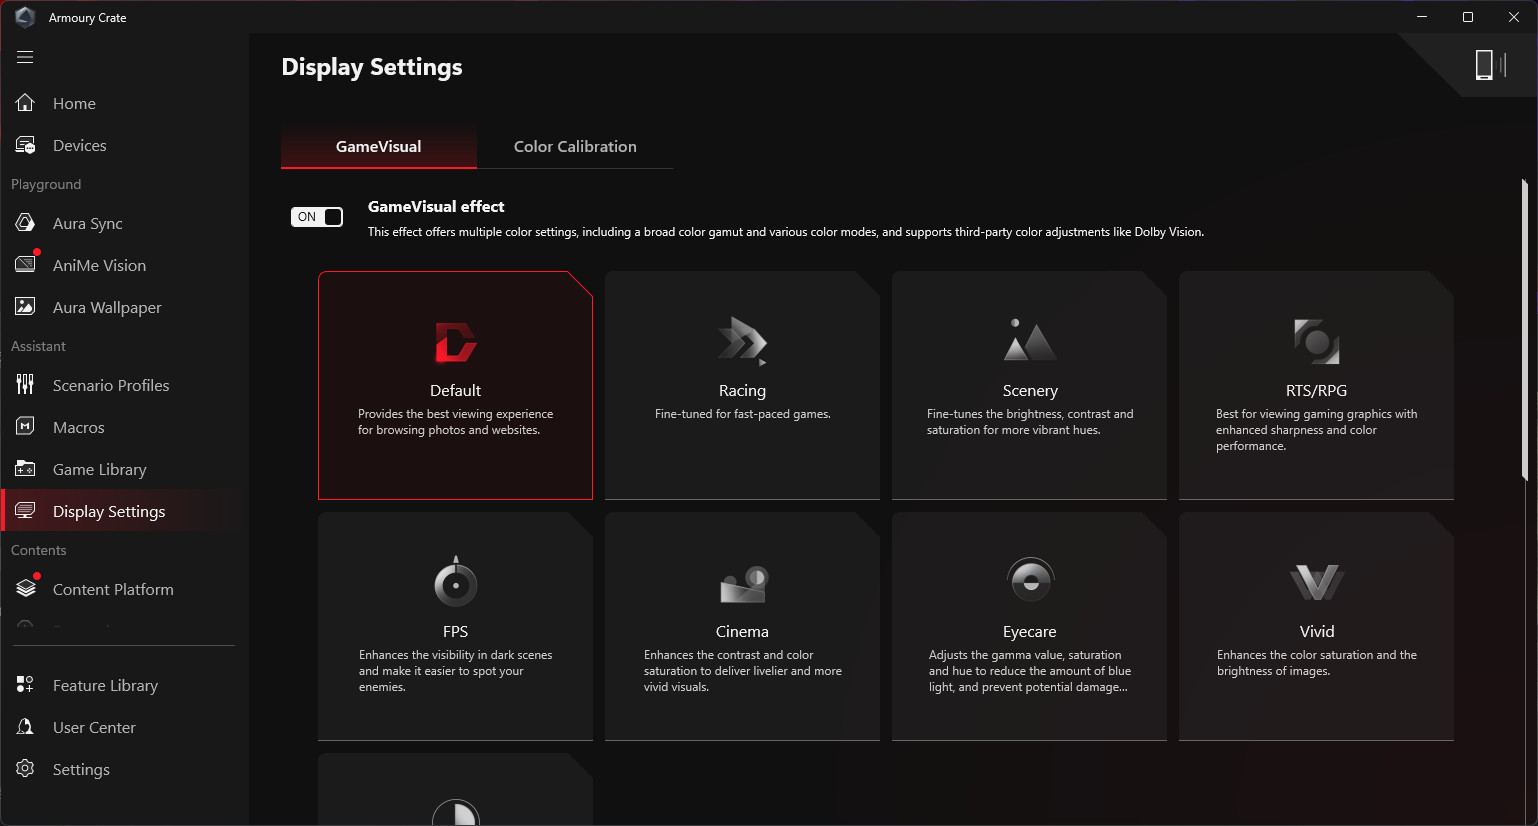Click the Macros icon
The width and height of the screenshot is (1538, 826).
(x=25, y=427)
